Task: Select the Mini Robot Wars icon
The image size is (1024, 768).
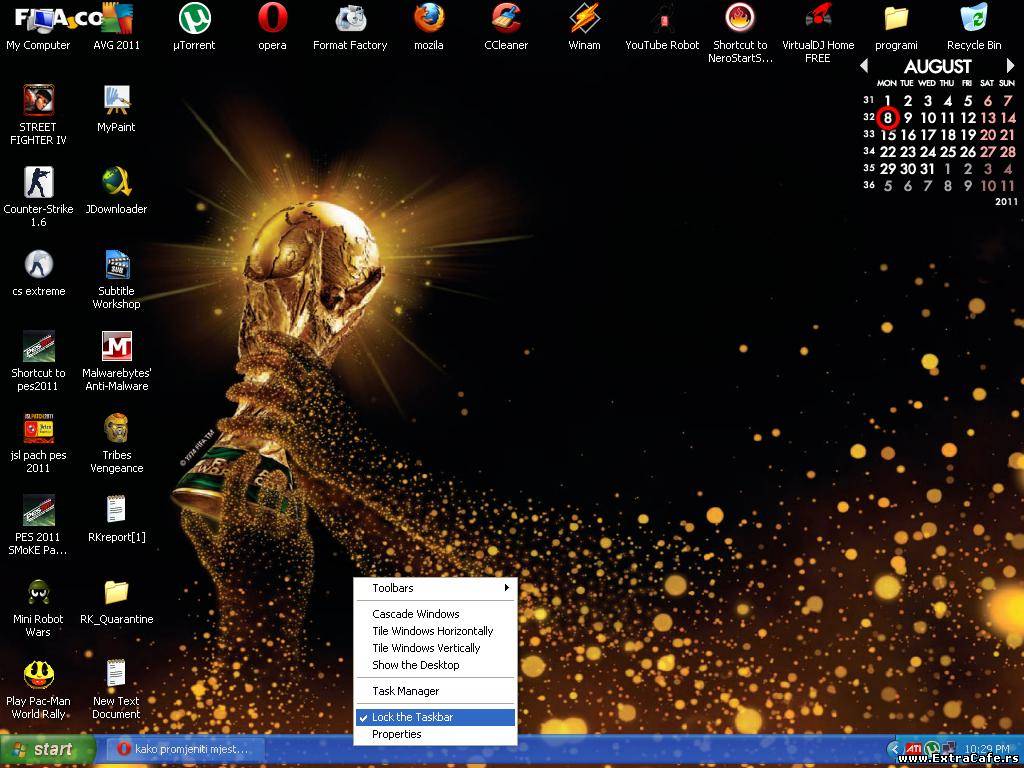Action: (38, 607)
